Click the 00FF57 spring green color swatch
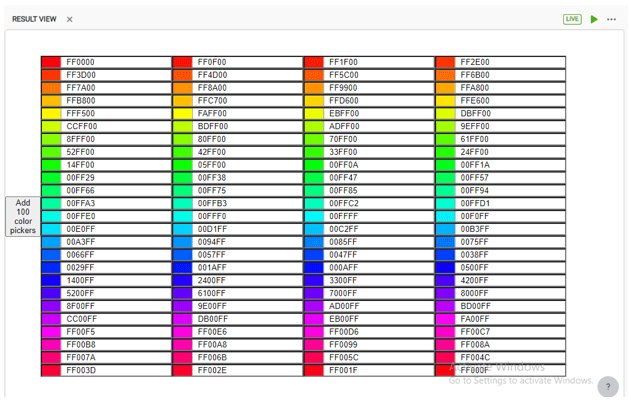This screenshot has width=629, height=406. [445, 178]
